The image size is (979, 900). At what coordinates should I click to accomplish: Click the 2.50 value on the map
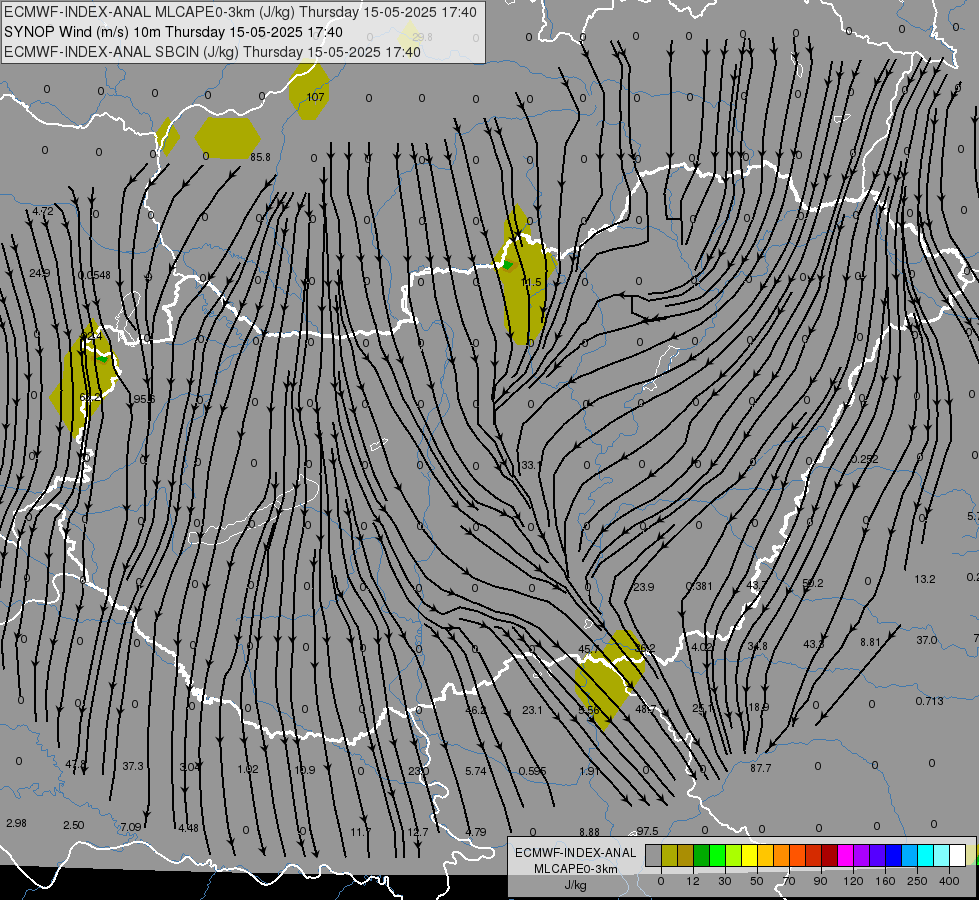click(x=74, y=825)
